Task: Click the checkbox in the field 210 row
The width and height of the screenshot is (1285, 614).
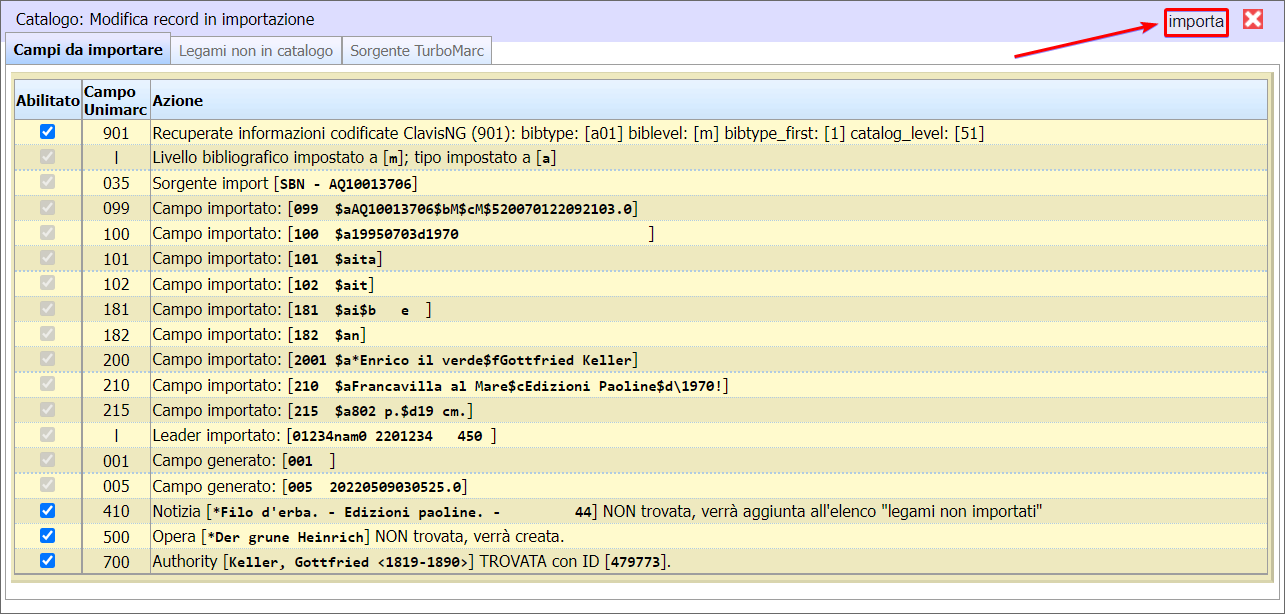Action: pos(47,385)
